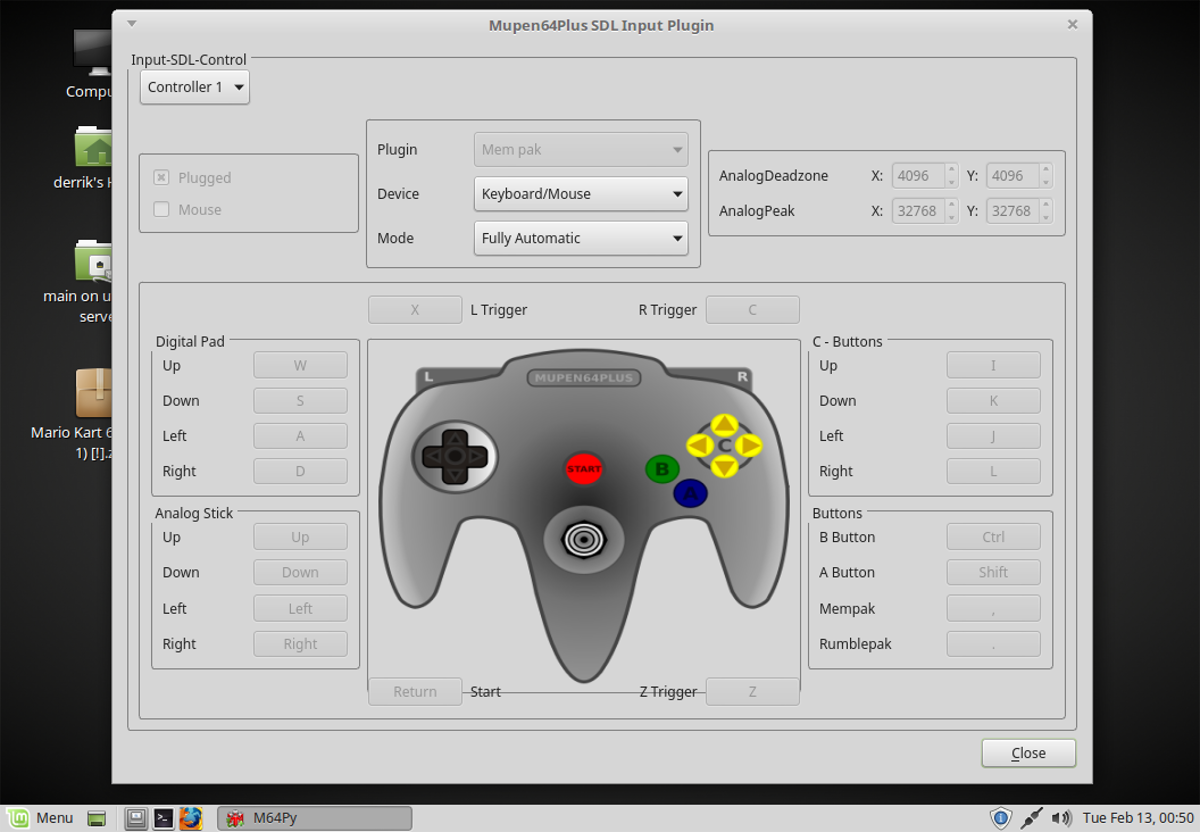Click C-Buttons Right mapping L
Image resolution: width=1200 pixels, height=832 pixels.
point(993,471)
